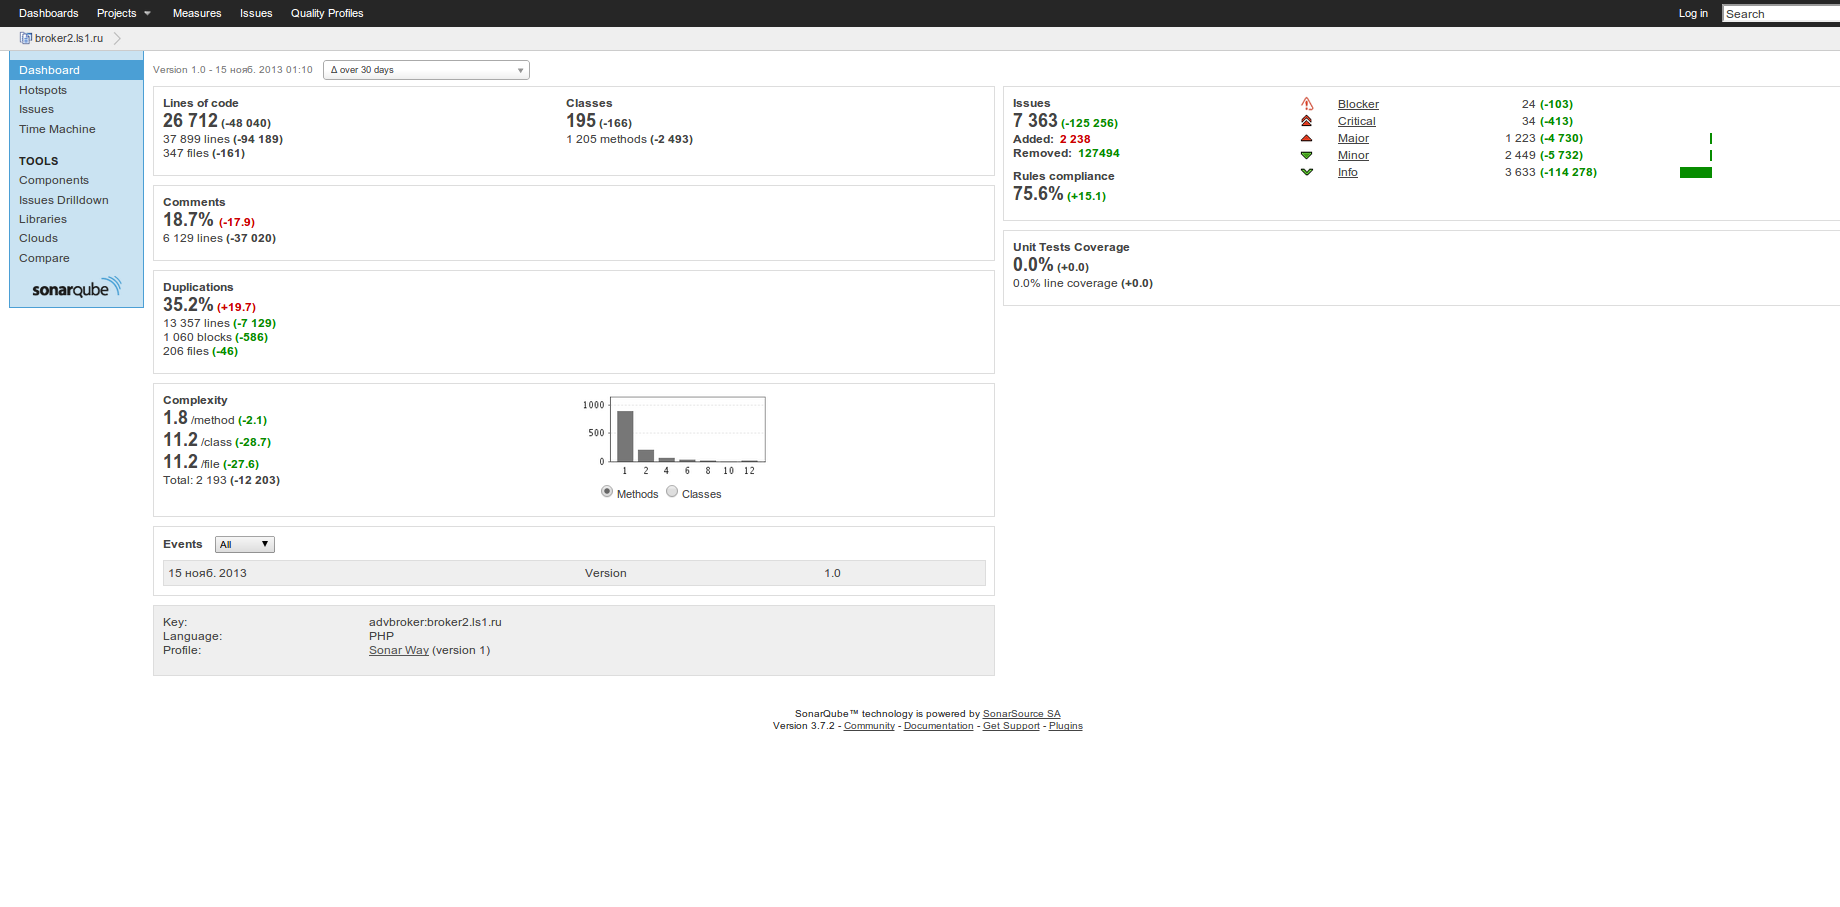Open Clouds tool in sidebar
Image resolution: width=1840 pixels, height=907 pixels.
click(x=38, y=238)
